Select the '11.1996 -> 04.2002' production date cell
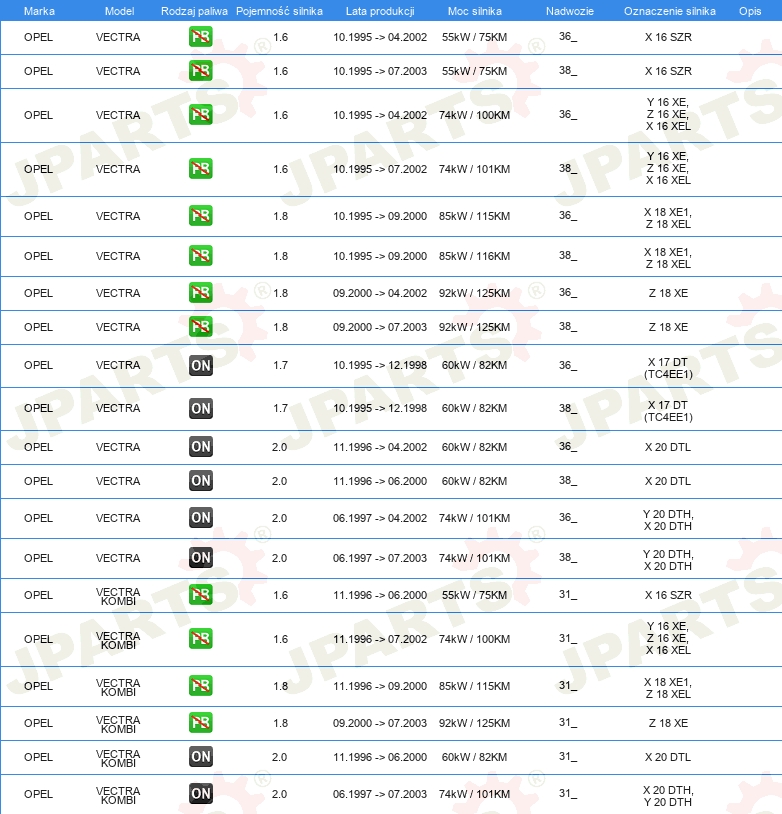 click(x=380, y=447)
